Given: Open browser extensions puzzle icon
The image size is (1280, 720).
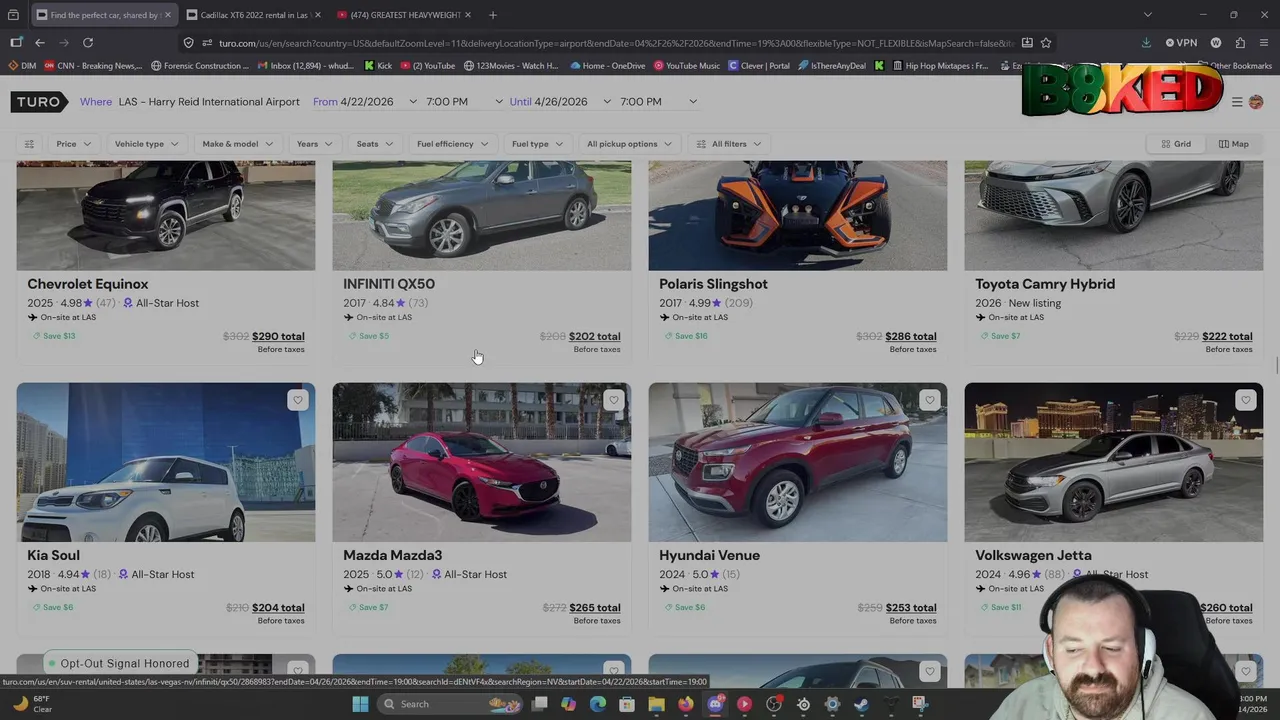Looking at the screenshot, I should 1240,43.
